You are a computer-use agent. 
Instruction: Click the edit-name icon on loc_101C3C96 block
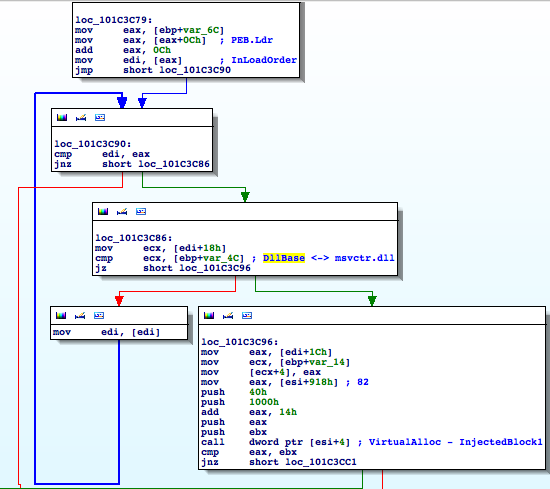pyautogui.click(x=228, y=316)
